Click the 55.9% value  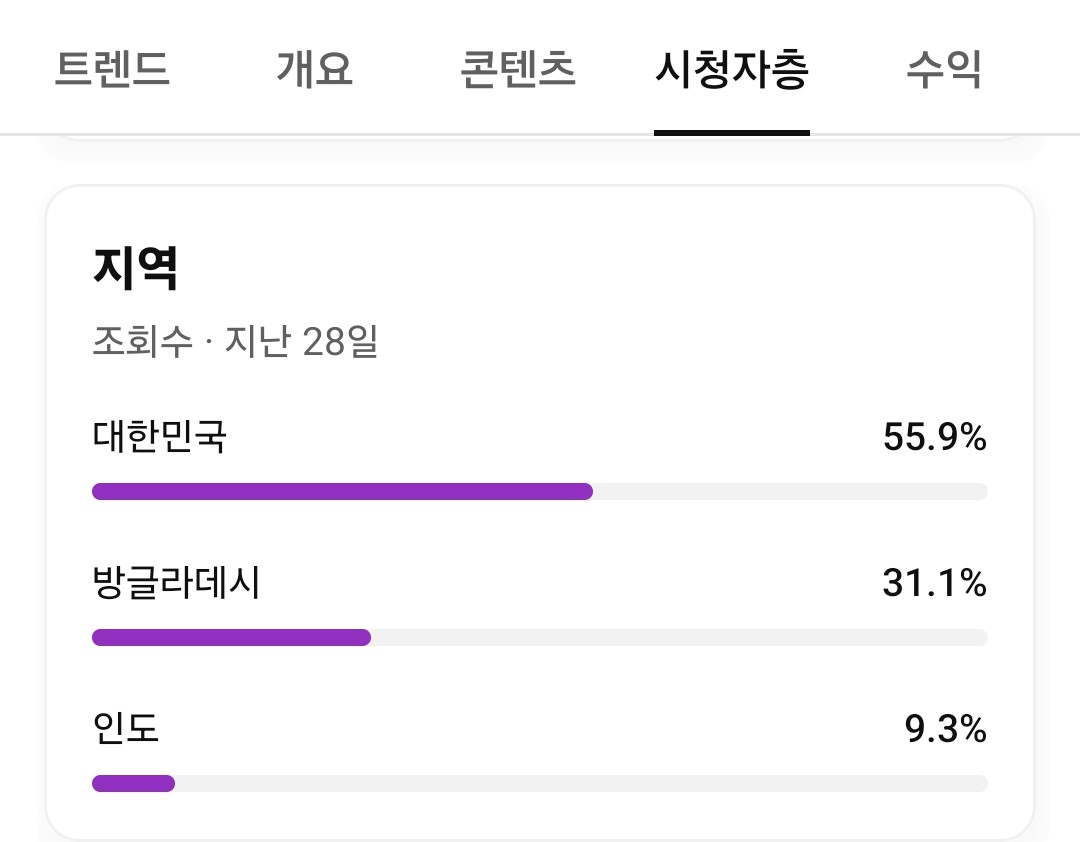(934, 437)
